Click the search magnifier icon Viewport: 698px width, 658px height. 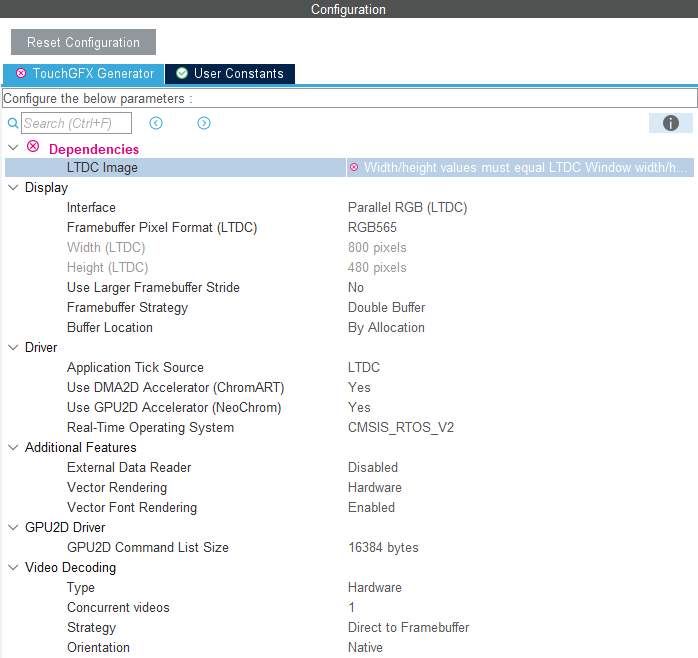click(x=13, y=124)
